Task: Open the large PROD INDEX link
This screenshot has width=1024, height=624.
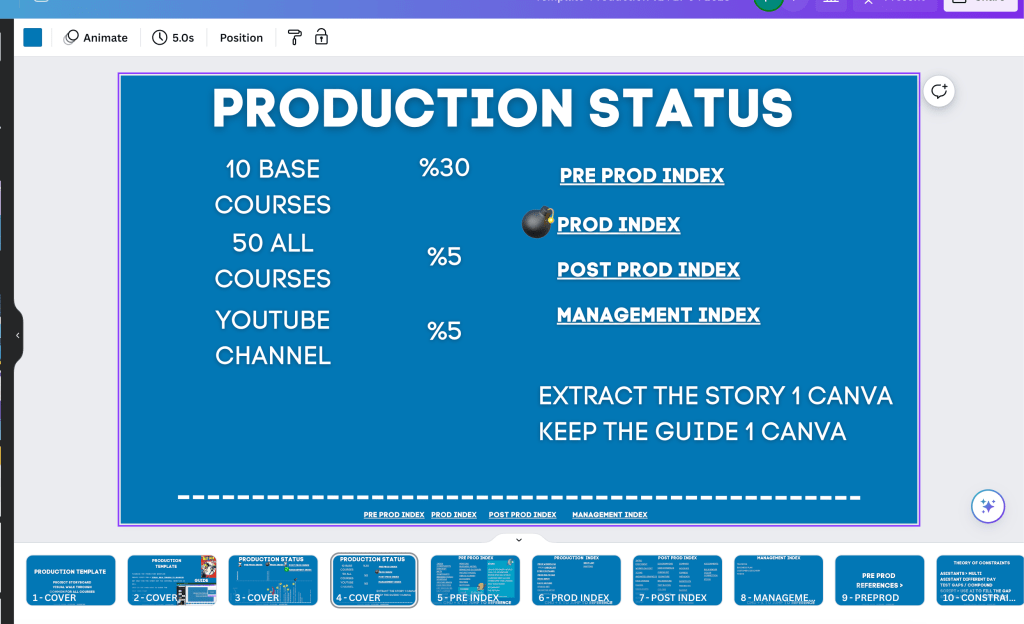Action: (618, 225)
